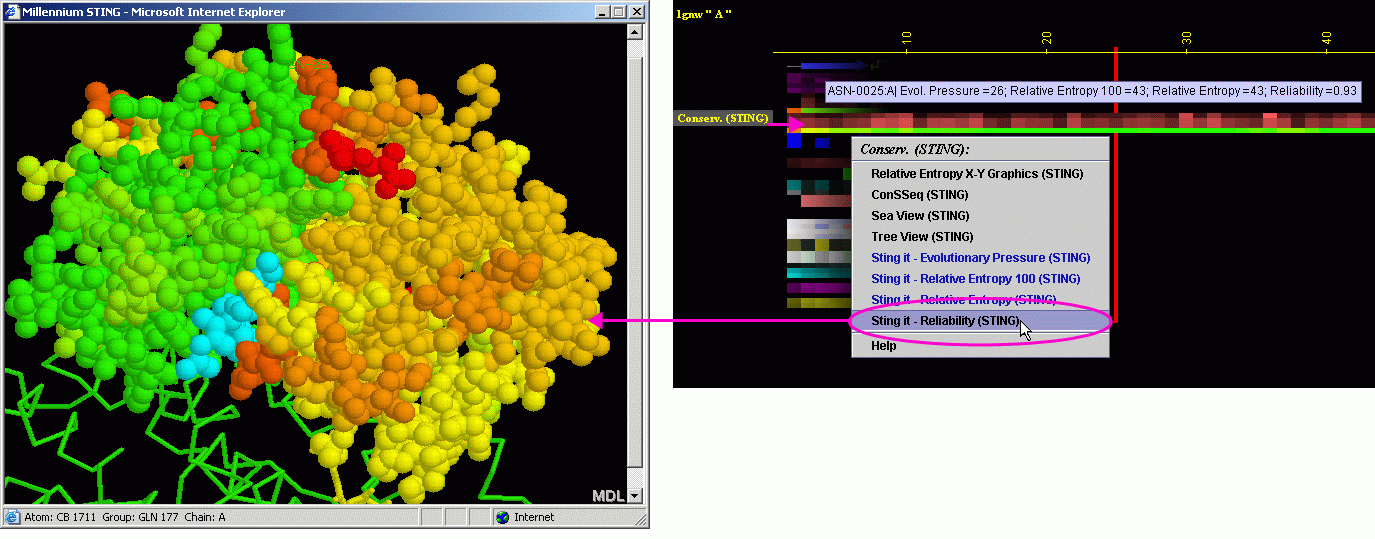Click the Conserv. (STING) row label
This screenshot has height=539, width=1375.
pyautogui.click(x=723, y=118)
